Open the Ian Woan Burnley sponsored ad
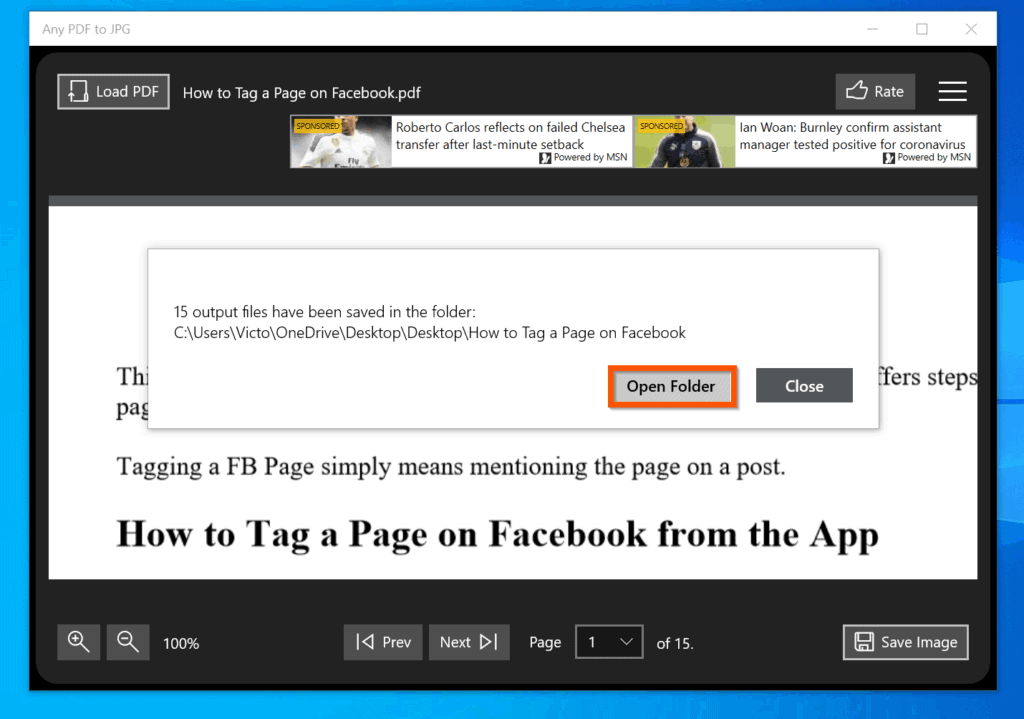This screenshot has height=719, width=1024. [805, 142]
